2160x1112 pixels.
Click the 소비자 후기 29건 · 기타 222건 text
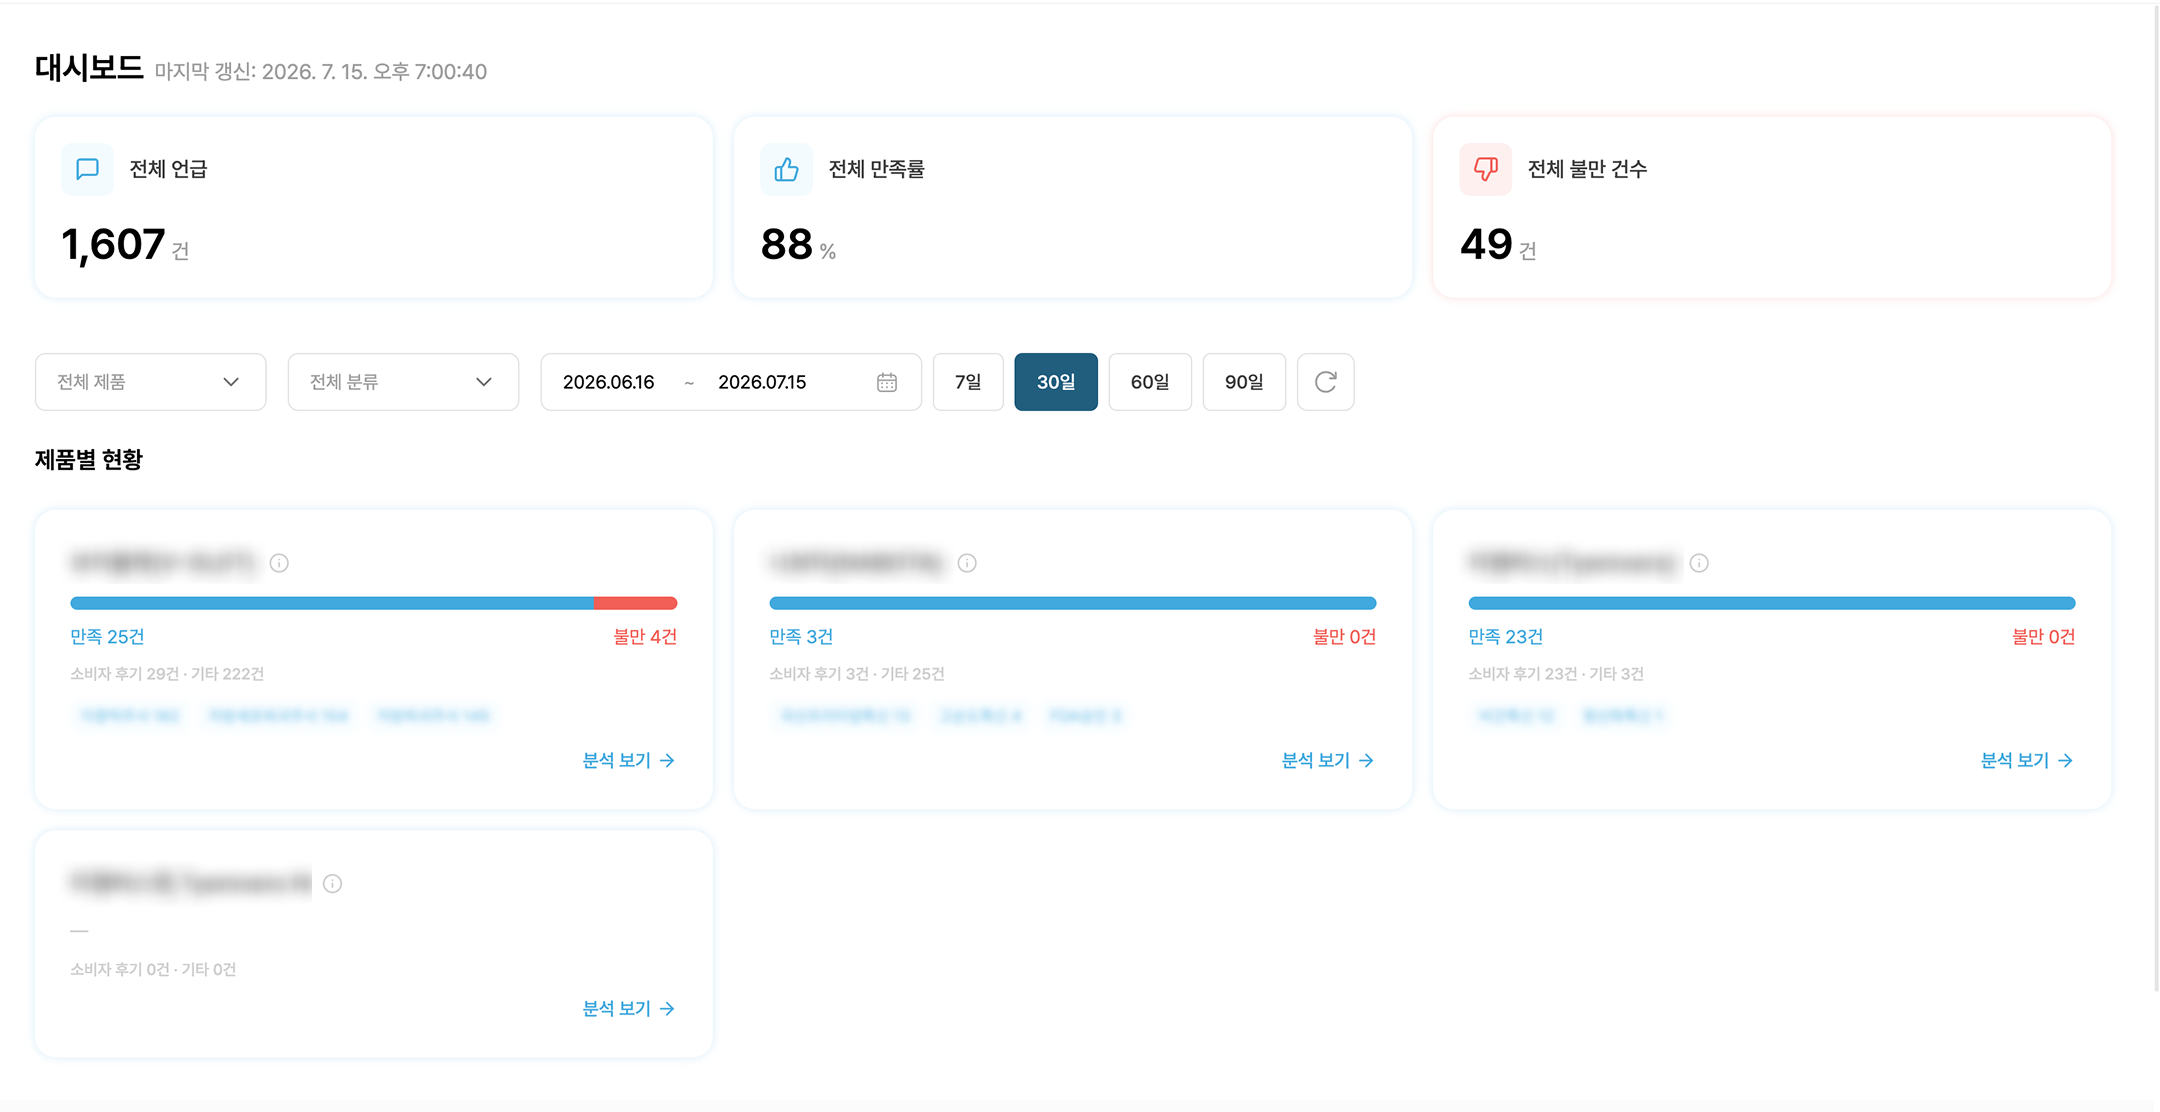tap(167, 674)
